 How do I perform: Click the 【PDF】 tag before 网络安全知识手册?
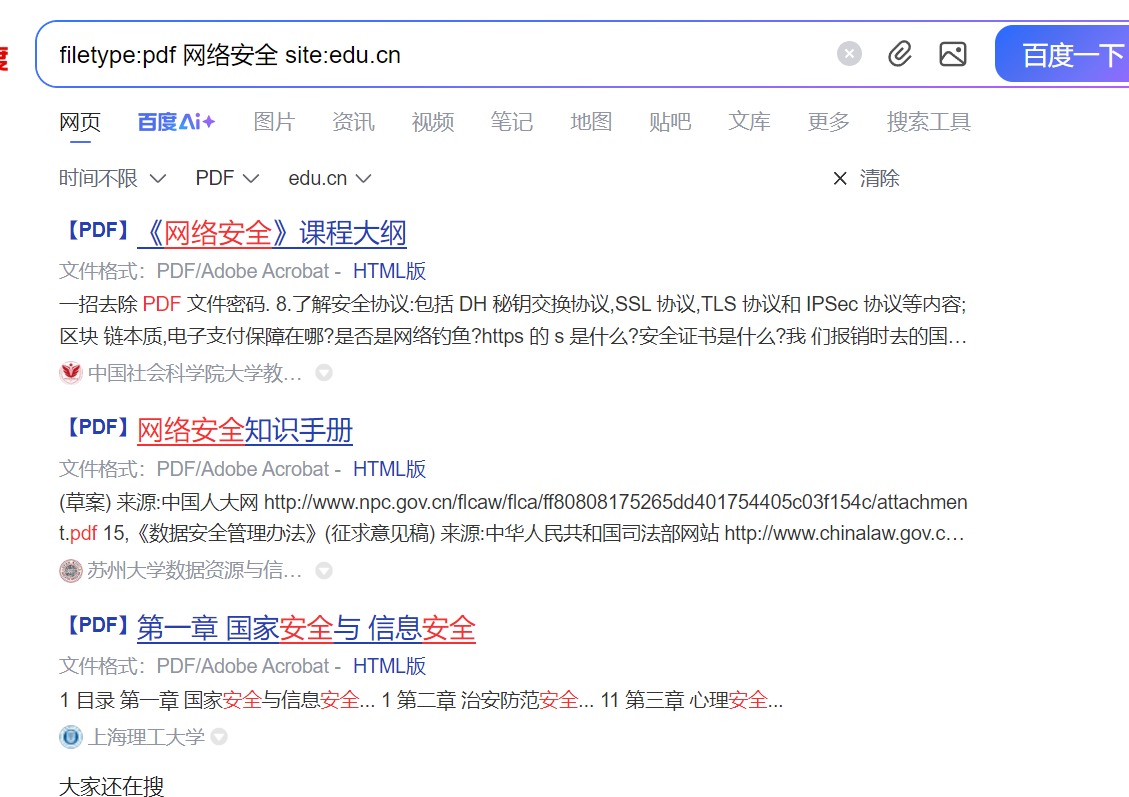tap(97, 427)
